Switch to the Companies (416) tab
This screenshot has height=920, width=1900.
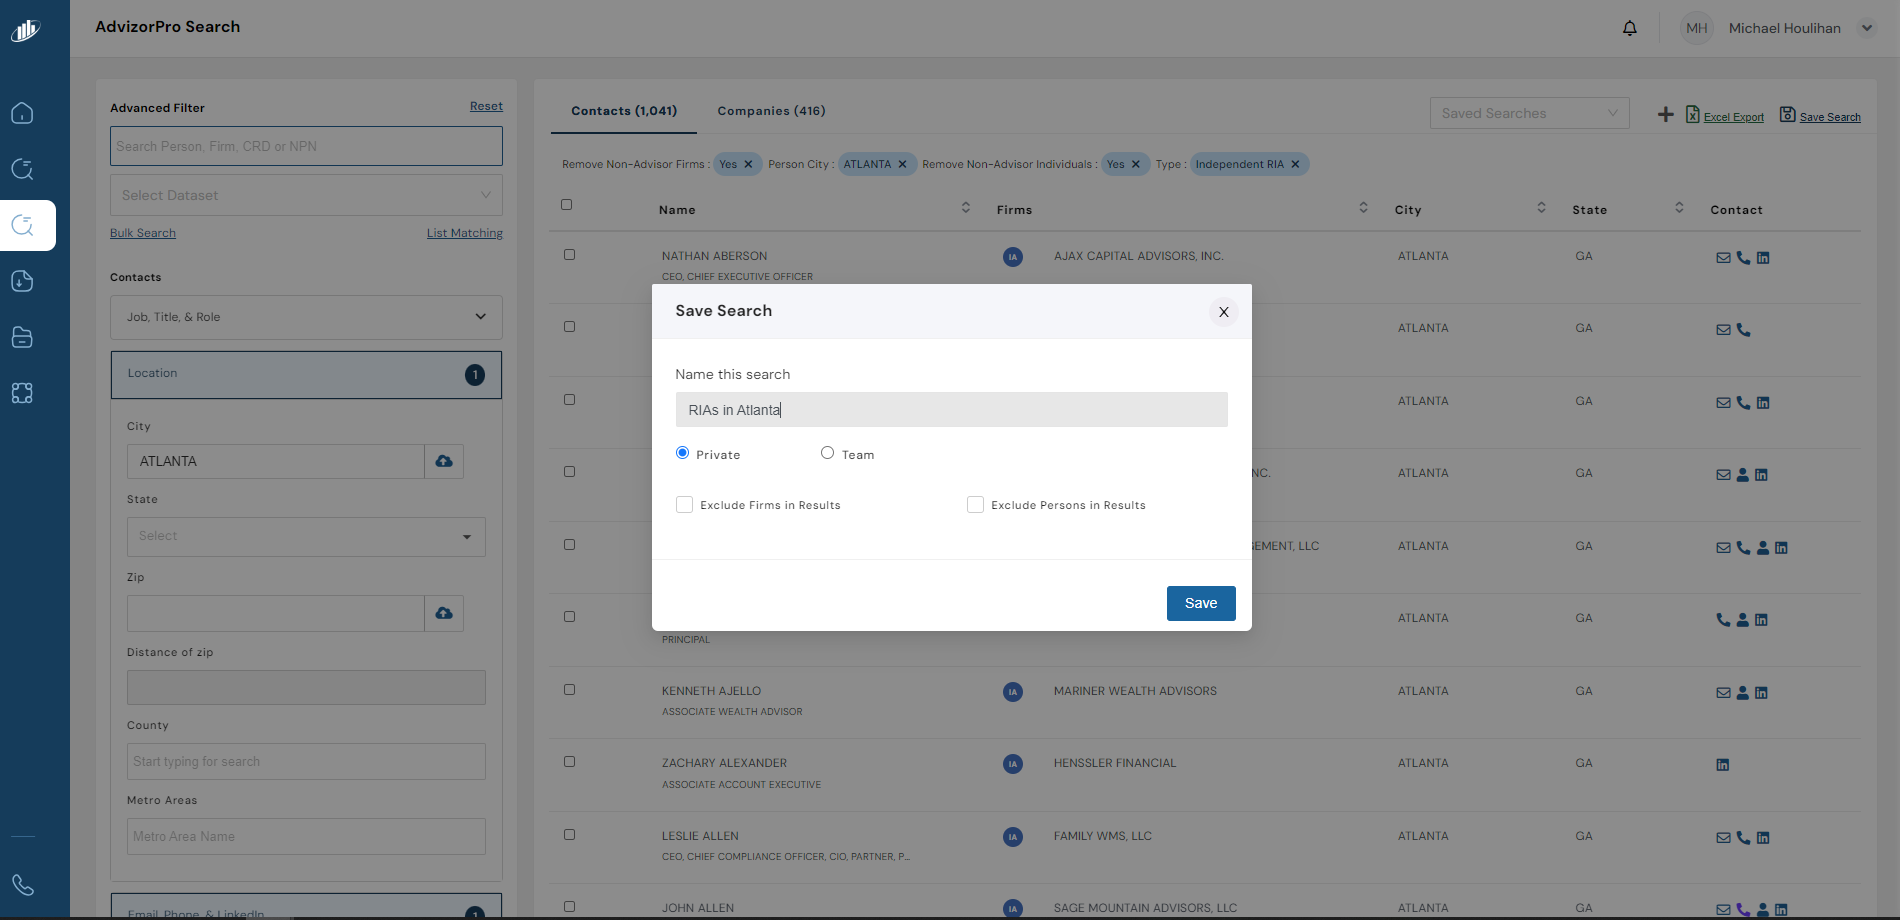pos(771,111)
